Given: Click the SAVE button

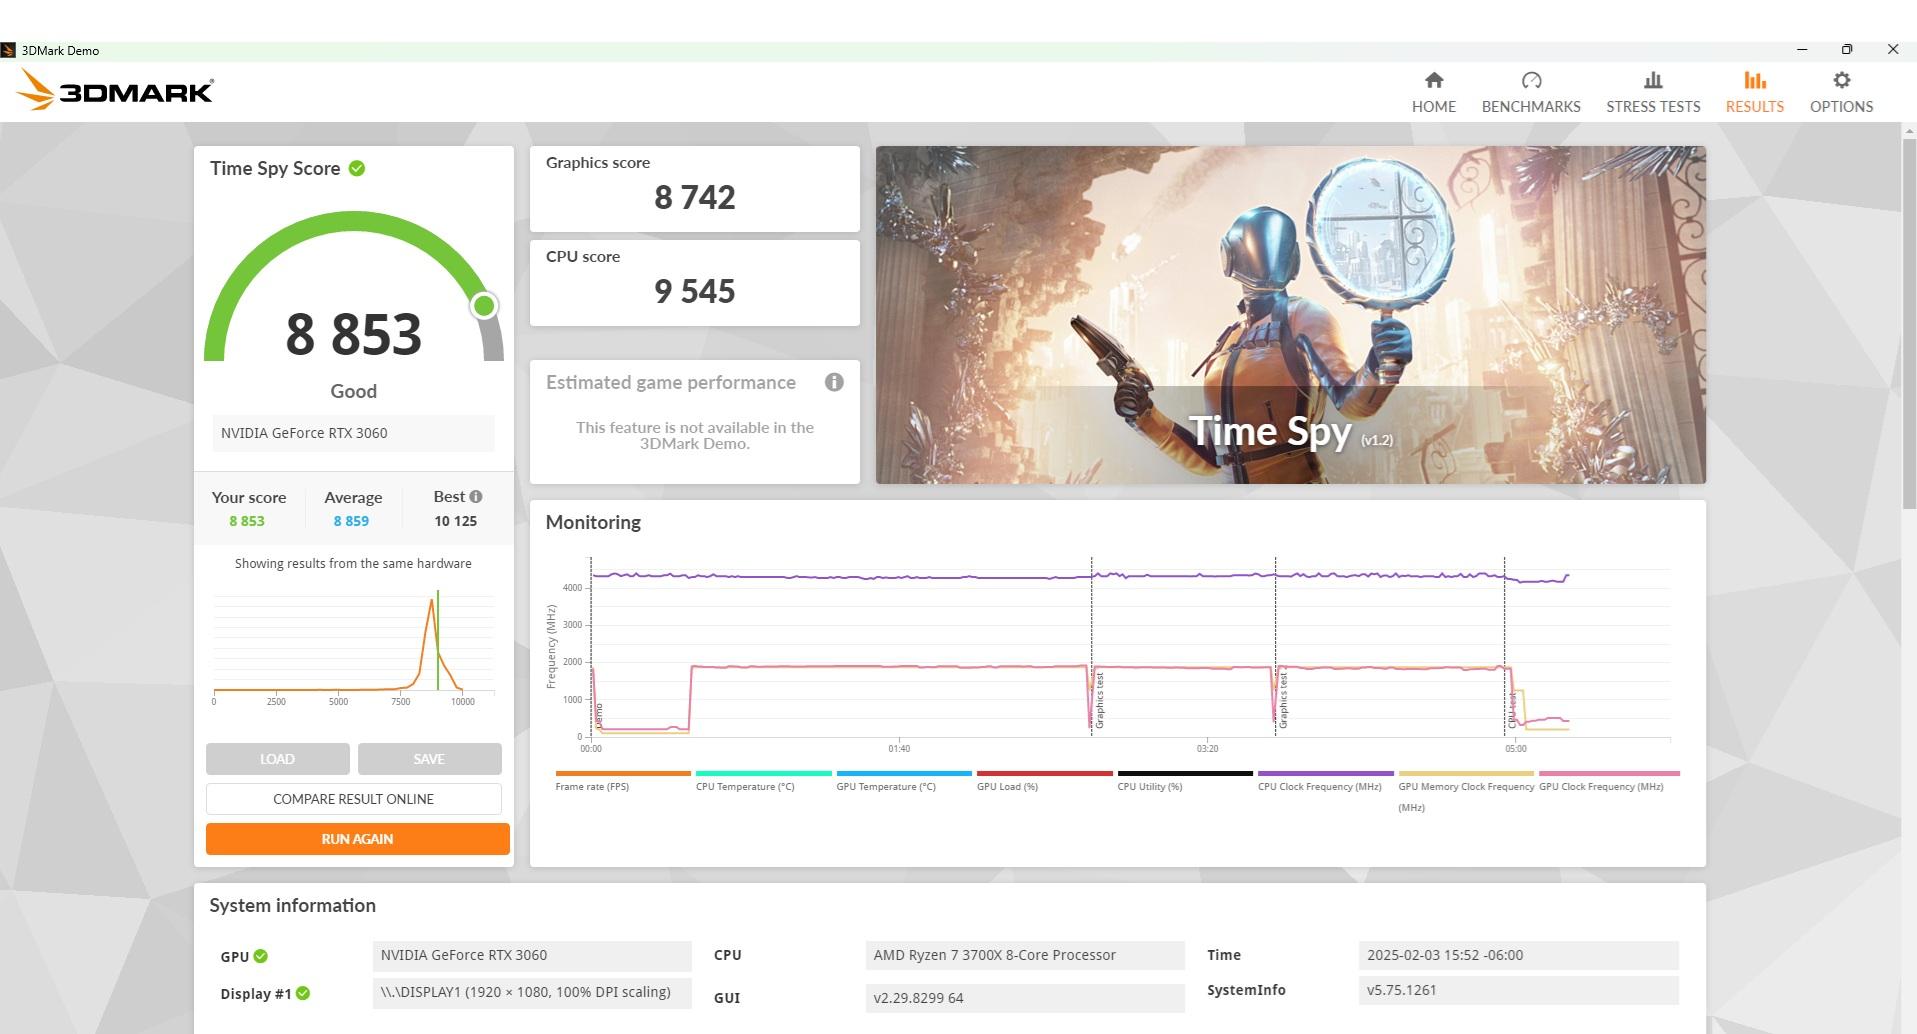Looking at the screenshot, I should 429,759.
